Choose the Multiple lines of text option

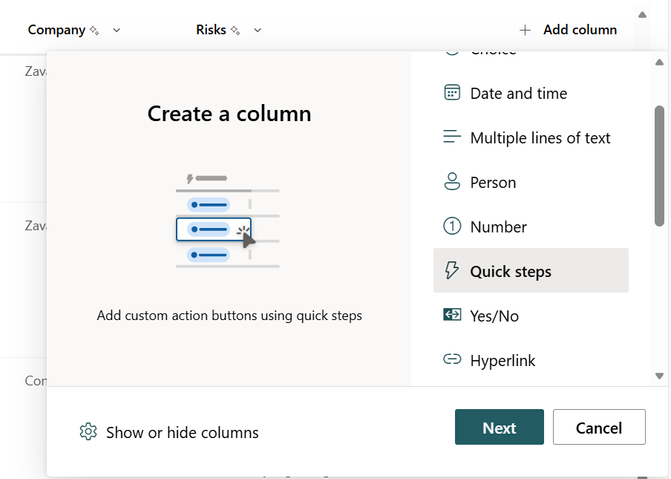[540, 138]
